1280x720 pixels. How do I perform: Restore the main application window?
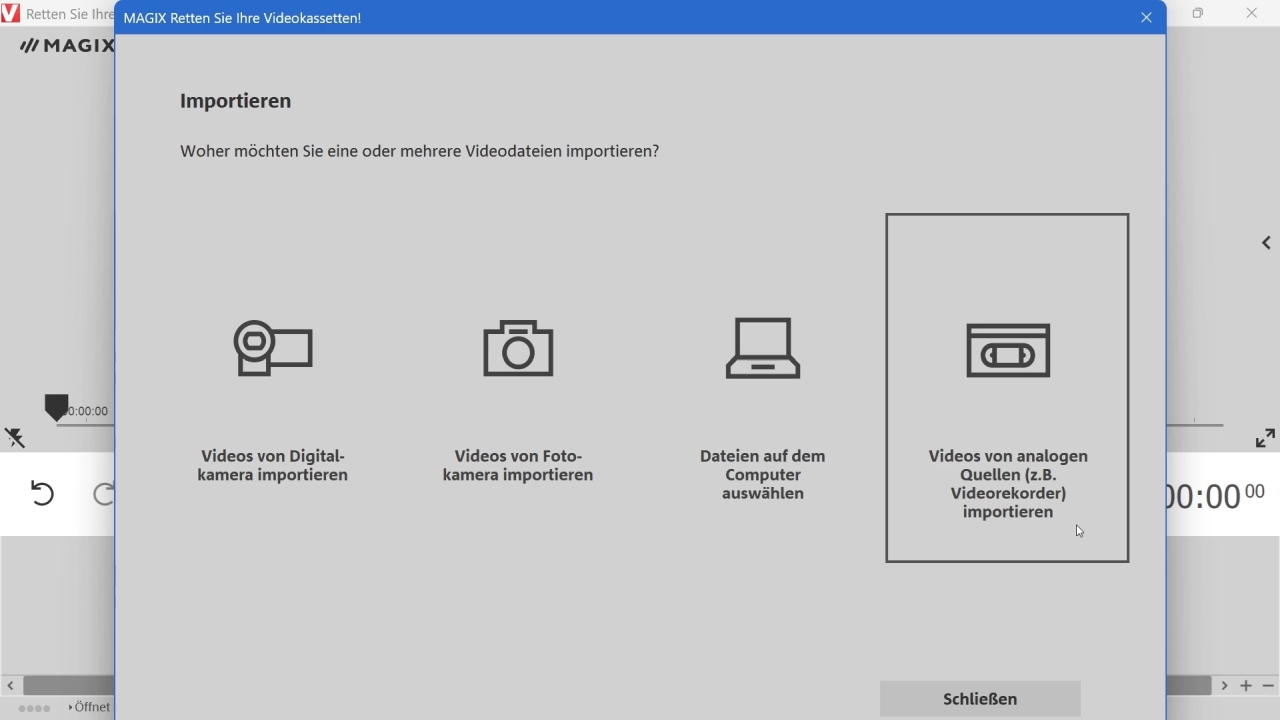point(1198,13)
